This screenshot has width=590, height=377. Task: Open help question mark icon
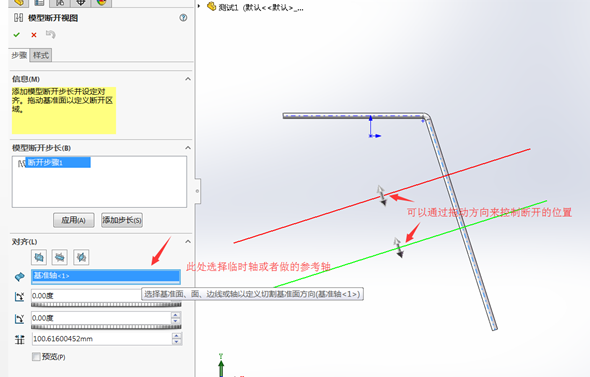pos(183,17)
